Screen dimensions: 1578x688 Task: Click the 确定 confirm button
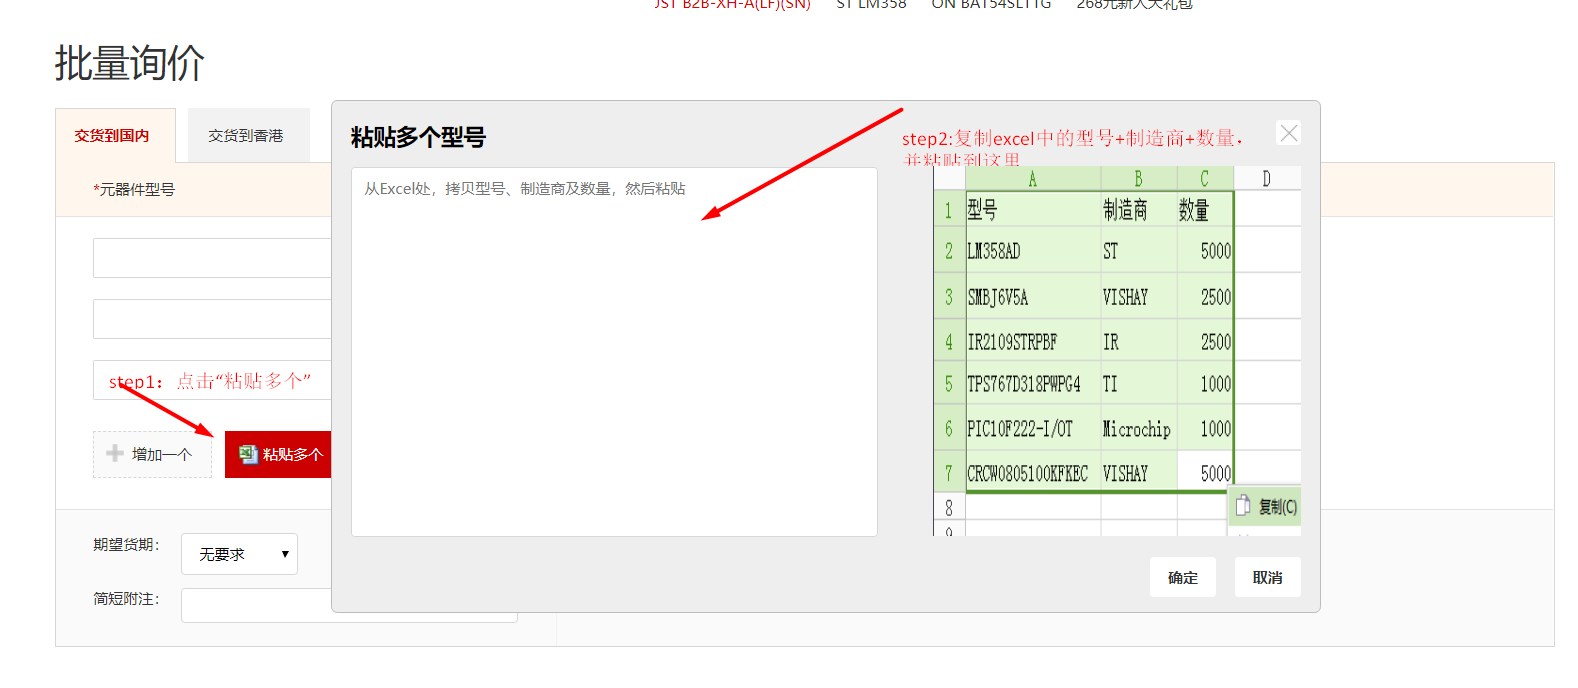click(1183, 577)
